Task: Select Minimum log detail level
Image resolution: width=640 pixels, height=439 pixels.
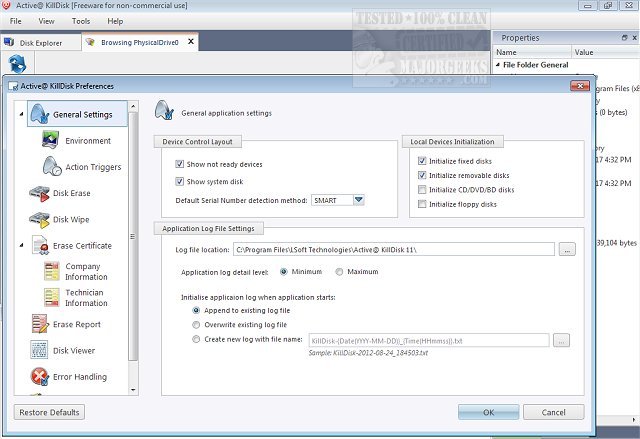Action: pyautogui.click(x=284, y=271)
